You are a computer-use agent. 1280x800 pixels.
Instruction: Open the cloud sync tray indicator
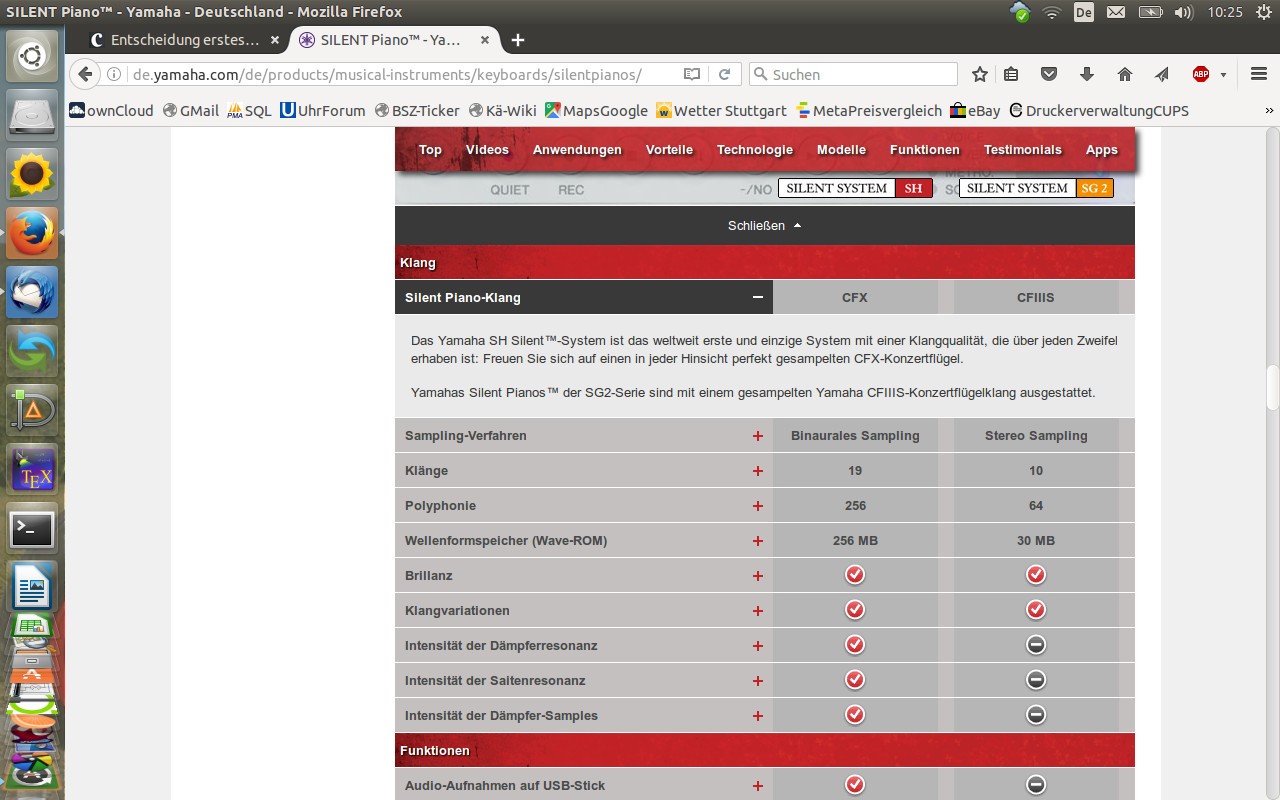(1020, 12)
